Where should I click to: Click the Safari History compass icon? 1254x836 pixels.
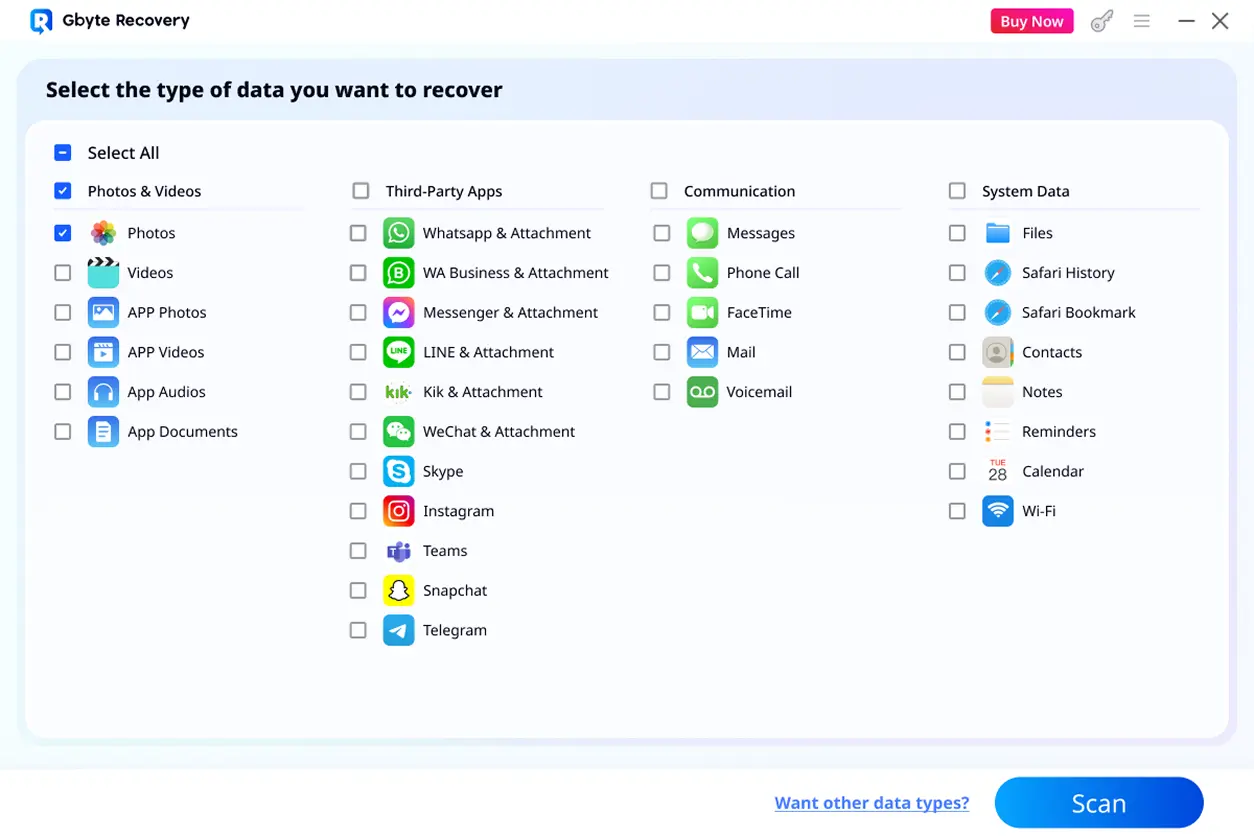[x=997, y=273]
